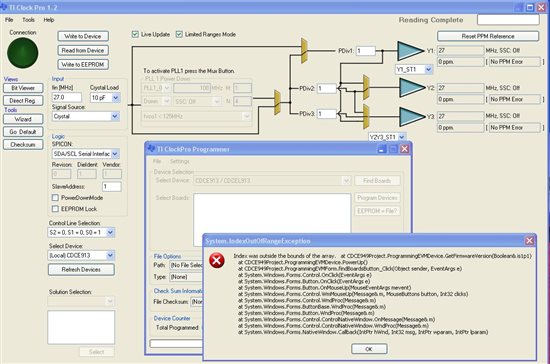550x364 pixels.
Task: Click the Y3 output buffer triangle
Action: click(x=413, y=116)
